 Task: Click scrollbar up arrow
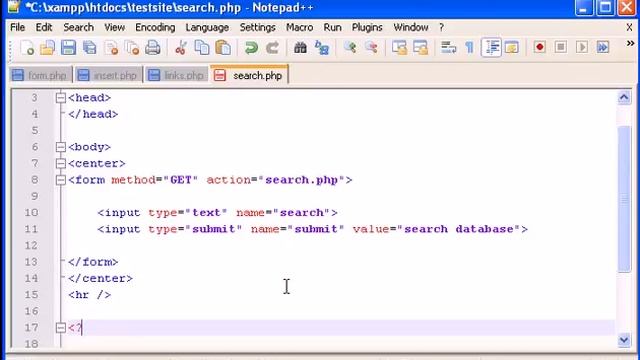pos(624,97)
